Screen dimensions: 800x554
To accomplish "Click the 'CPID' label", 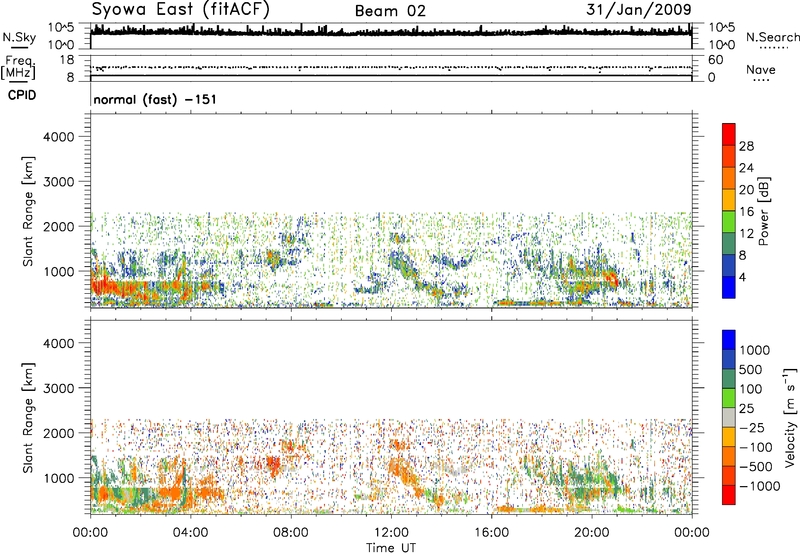I will 22,95.
